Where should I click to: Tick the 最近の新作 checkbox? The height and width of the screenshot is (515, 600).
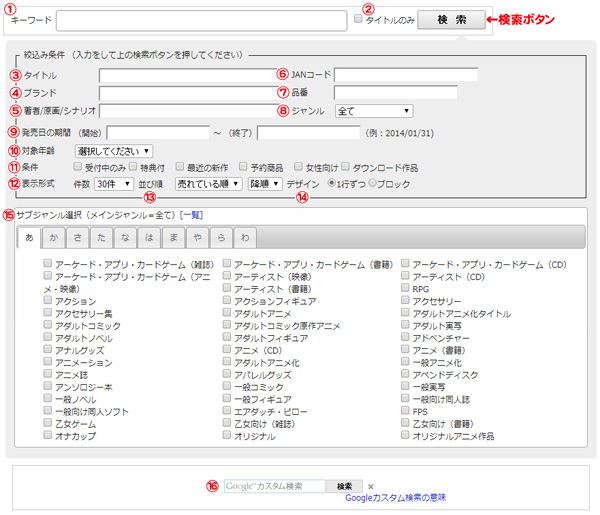point(179,166)
